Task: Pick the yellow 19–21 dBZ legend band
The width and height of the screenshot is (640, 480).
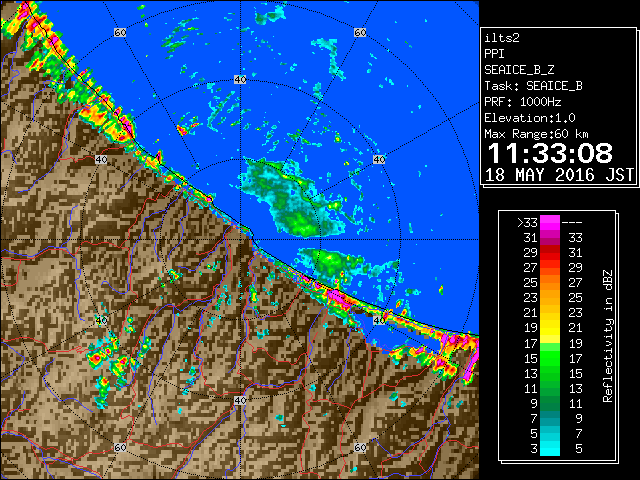Action: coord(550,328)
